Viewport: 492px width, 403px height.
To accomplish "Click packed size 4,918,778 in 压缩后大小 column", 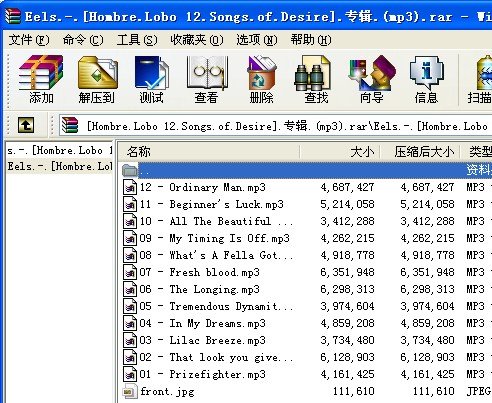I will point(427,255).
